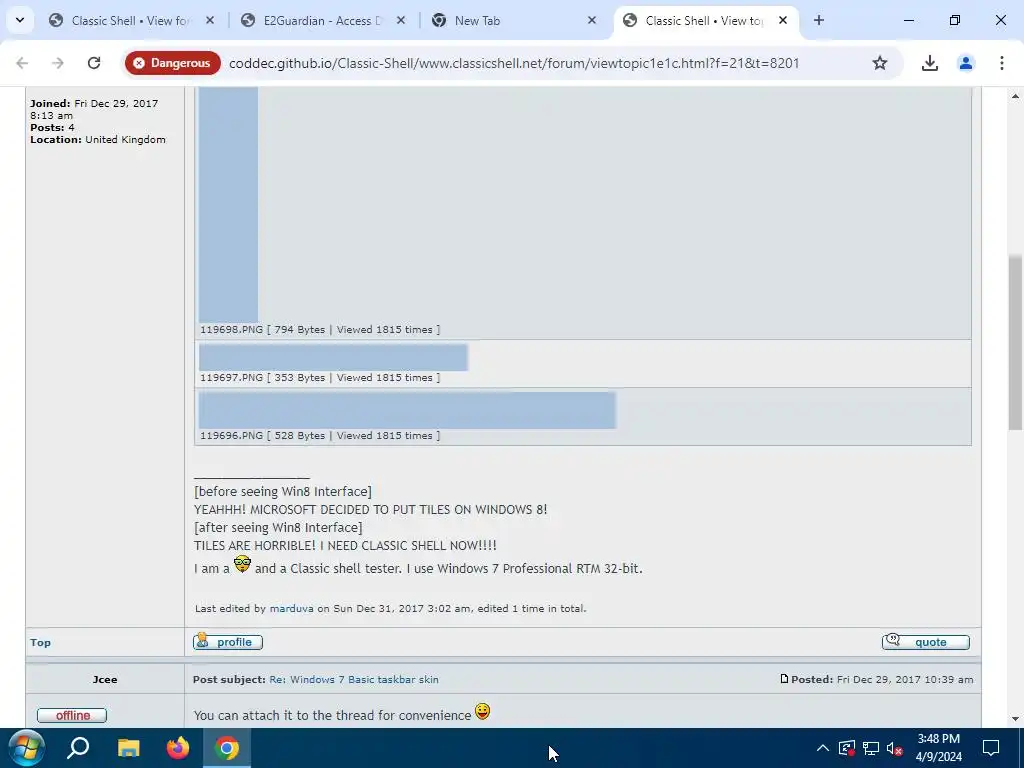Click the tongue smiley in Jcee's post
Screen dimensions: 1024x768
(483, 711)
